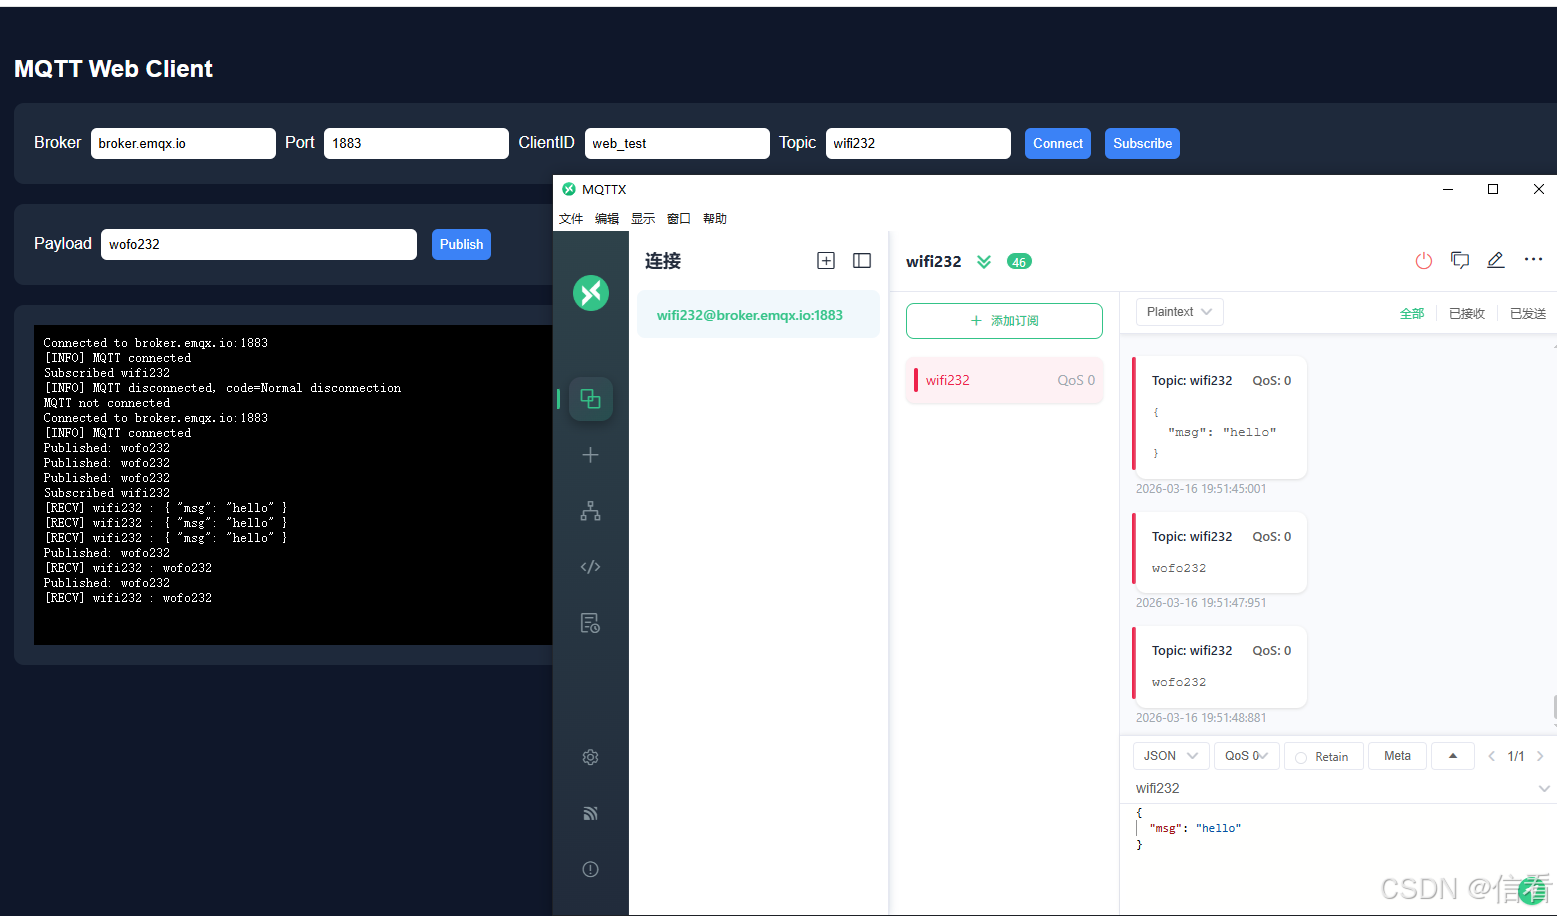The width and height of the screenshot is (1557, 916).
Task: Click the "MQTT not connected" log line
Action: (x=107, y=403)
